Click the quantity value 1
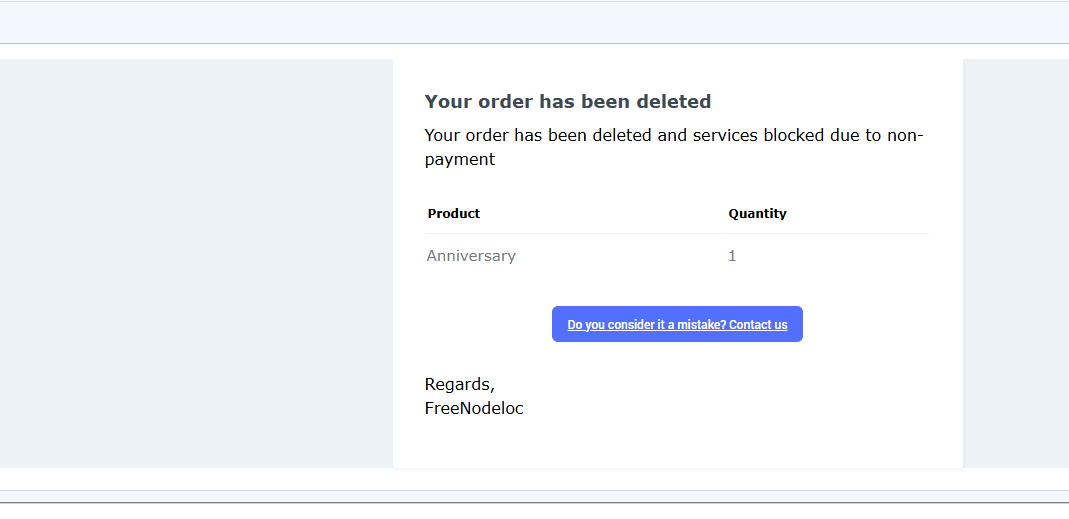Image resolution: width=1069 pixels, height=519 pixels. click(x=732, y=256)
